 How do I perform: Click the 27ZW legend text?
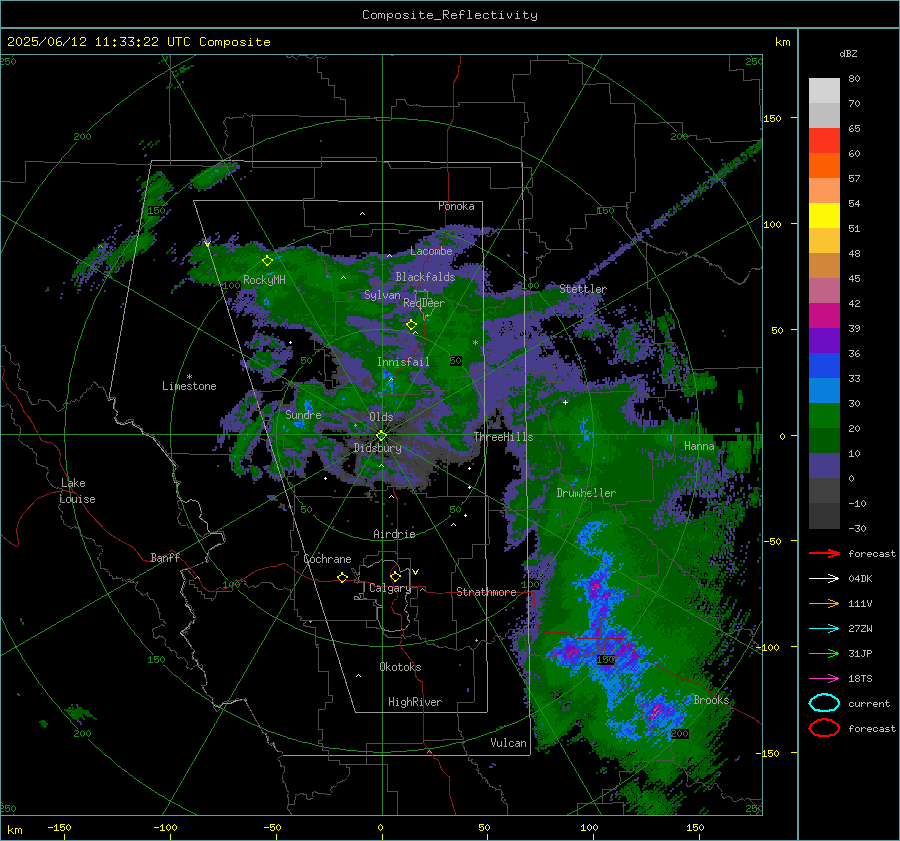860,629
